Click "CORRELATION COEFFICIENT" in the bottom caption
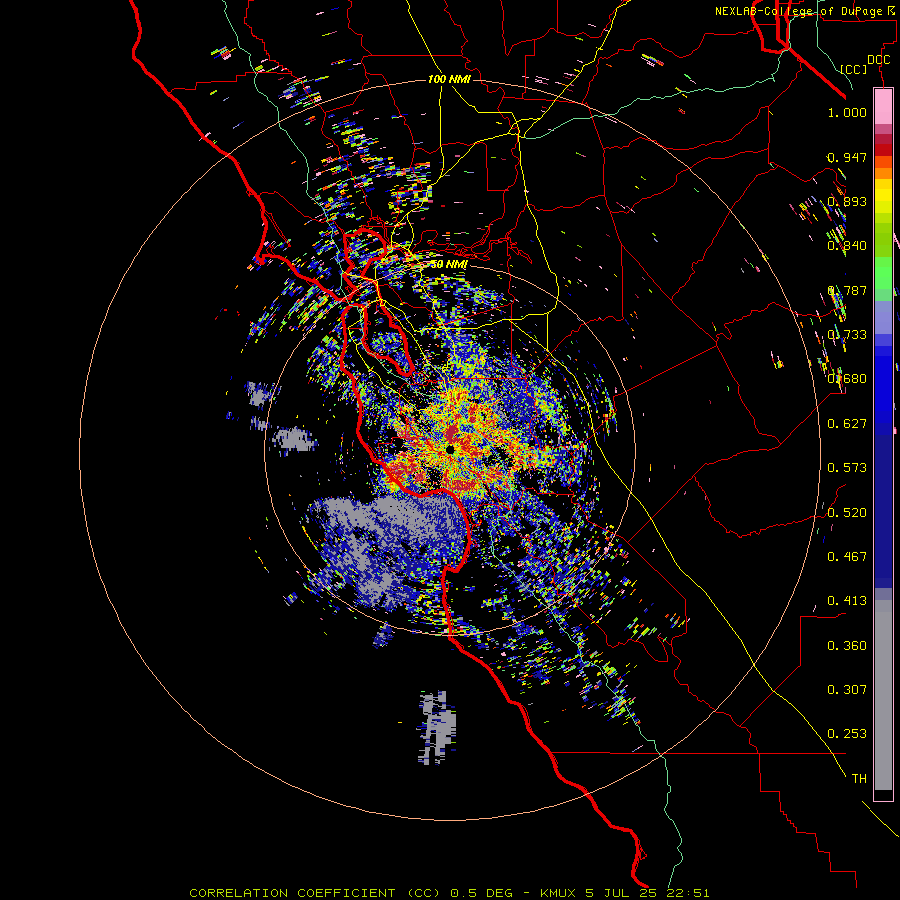This screenshot has height=900, width=900. tap(292, 893)
